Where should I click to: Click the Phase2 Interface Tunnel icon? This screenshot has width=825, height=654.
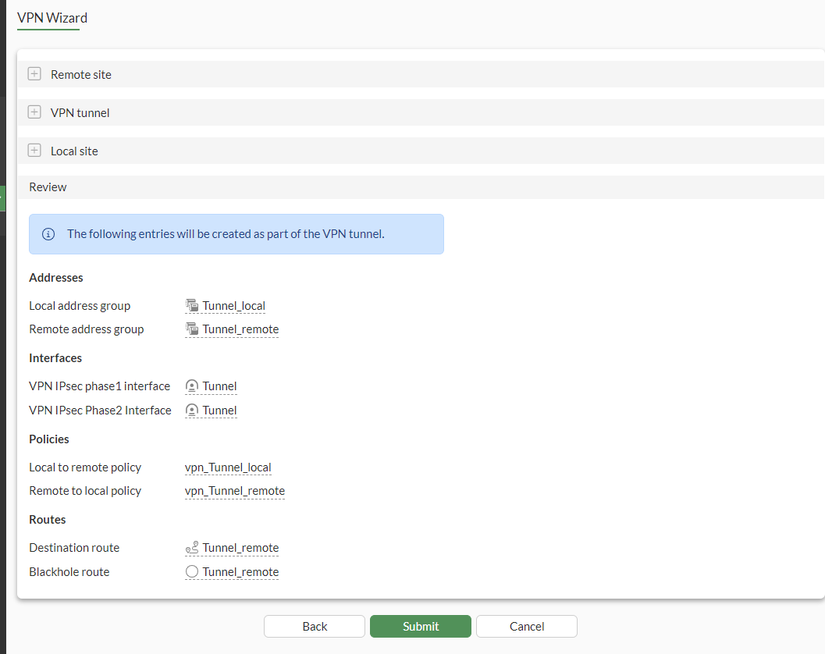192,410
